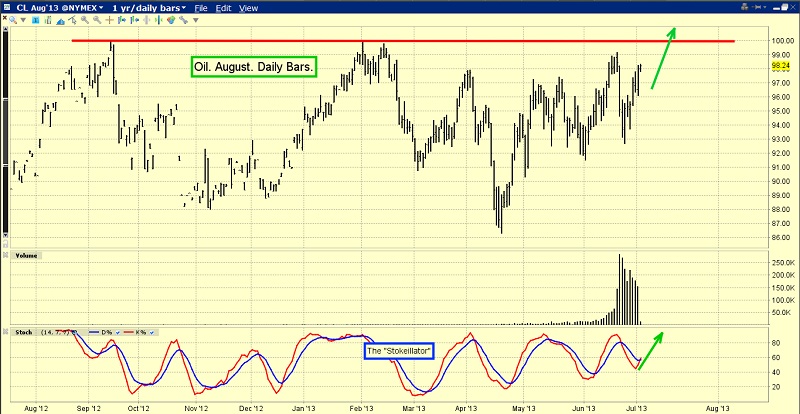Click the red K% line color swatch

coord(129,332)
